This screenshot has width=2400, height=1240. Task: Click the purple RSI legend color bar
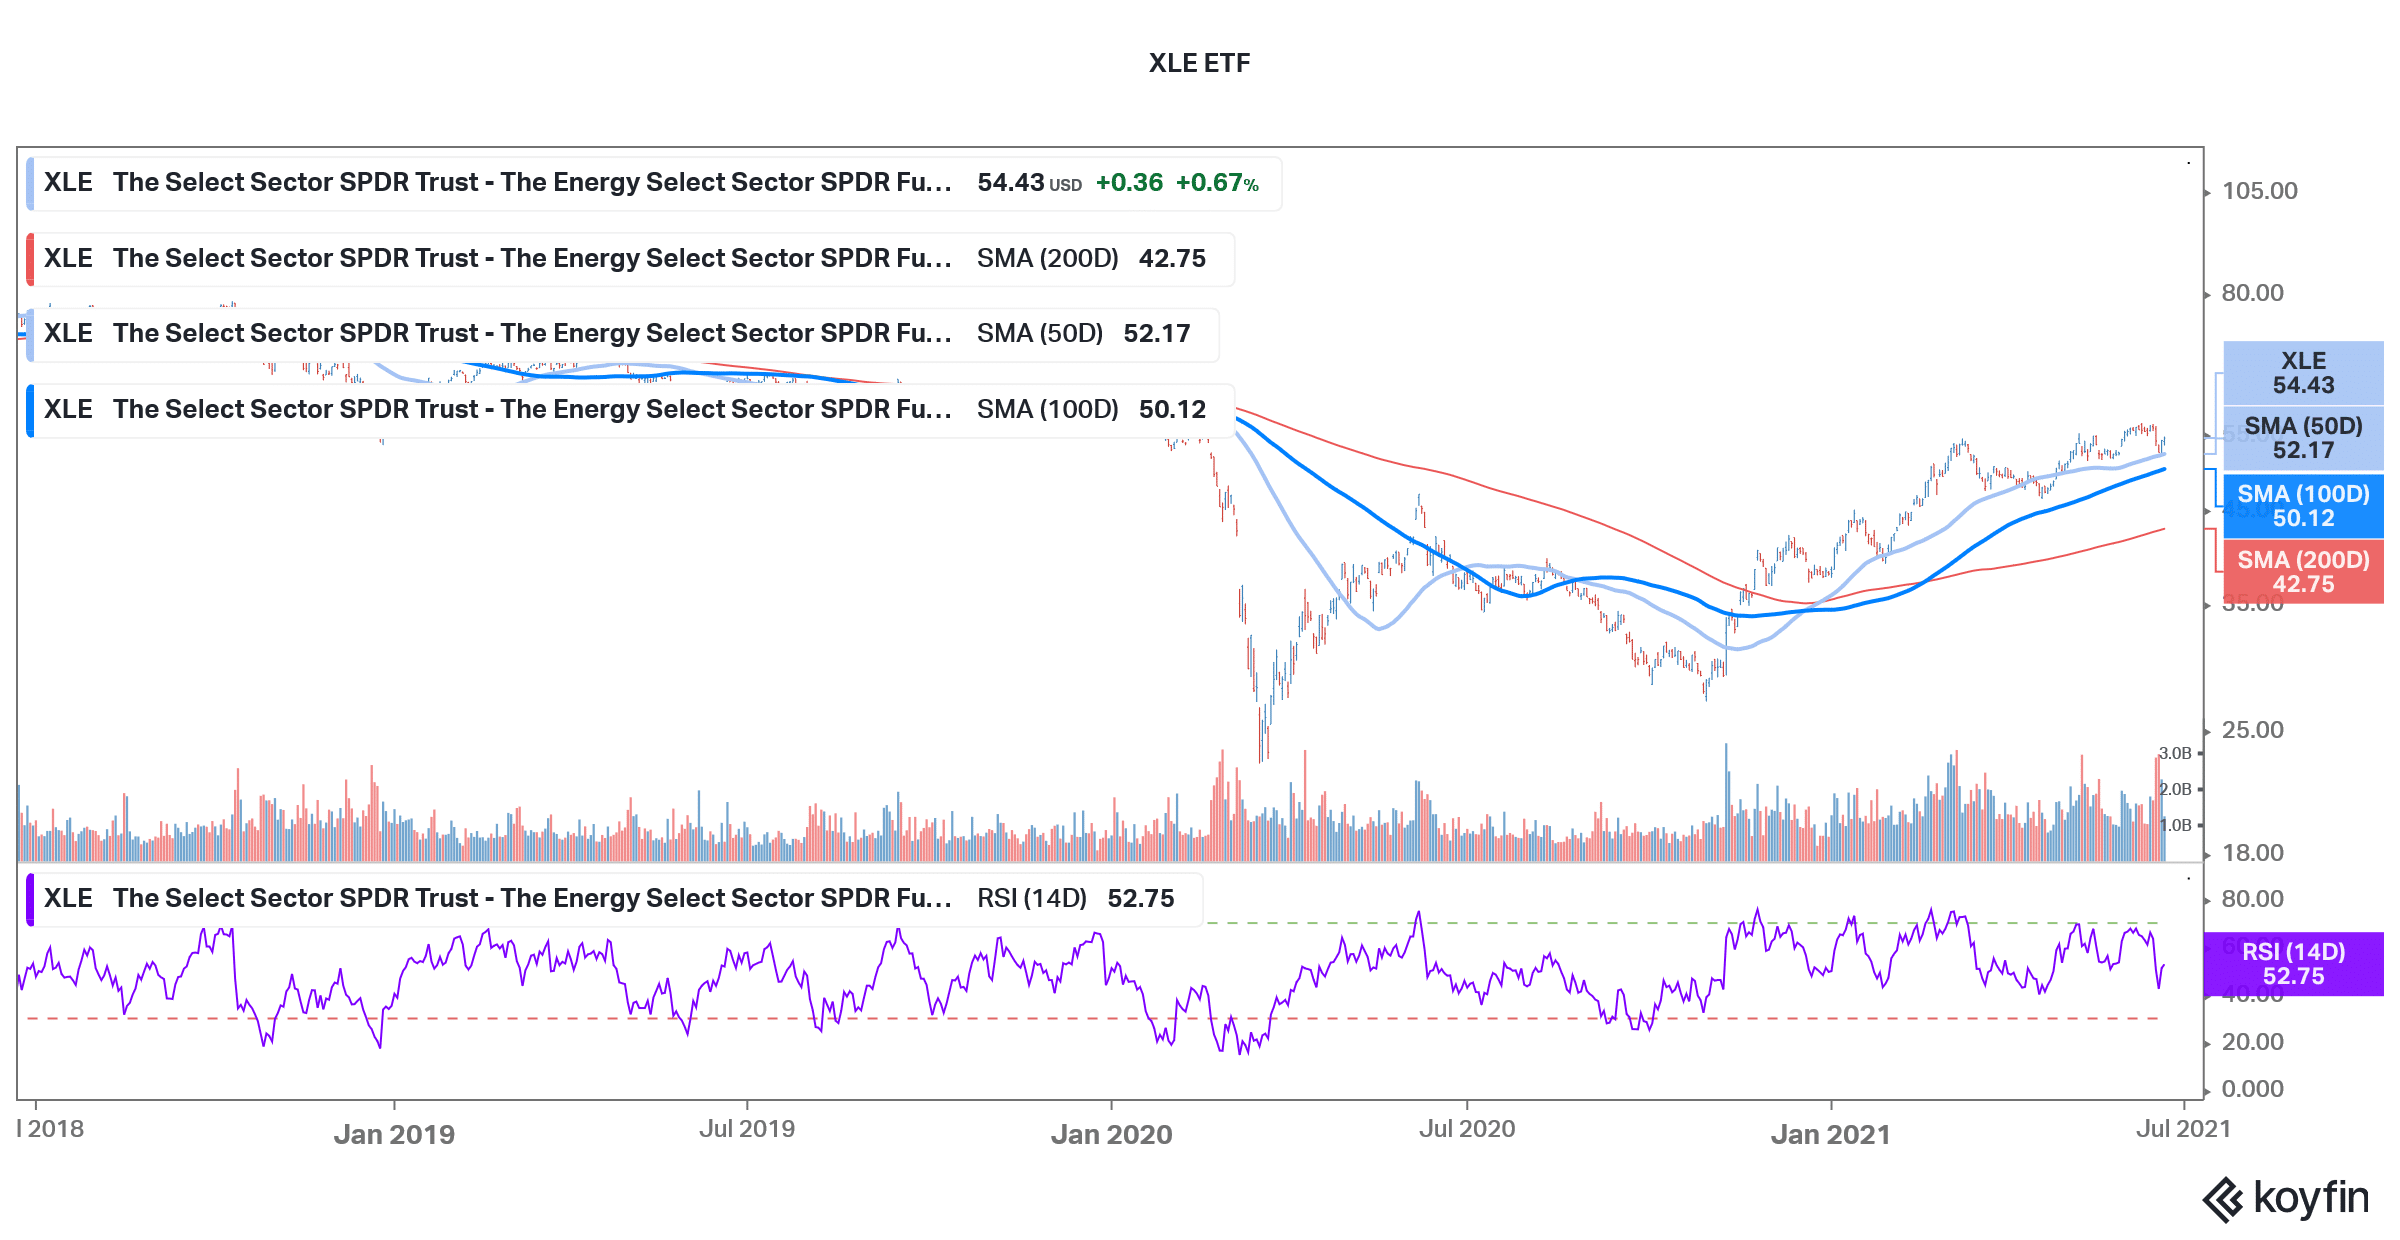30,899
